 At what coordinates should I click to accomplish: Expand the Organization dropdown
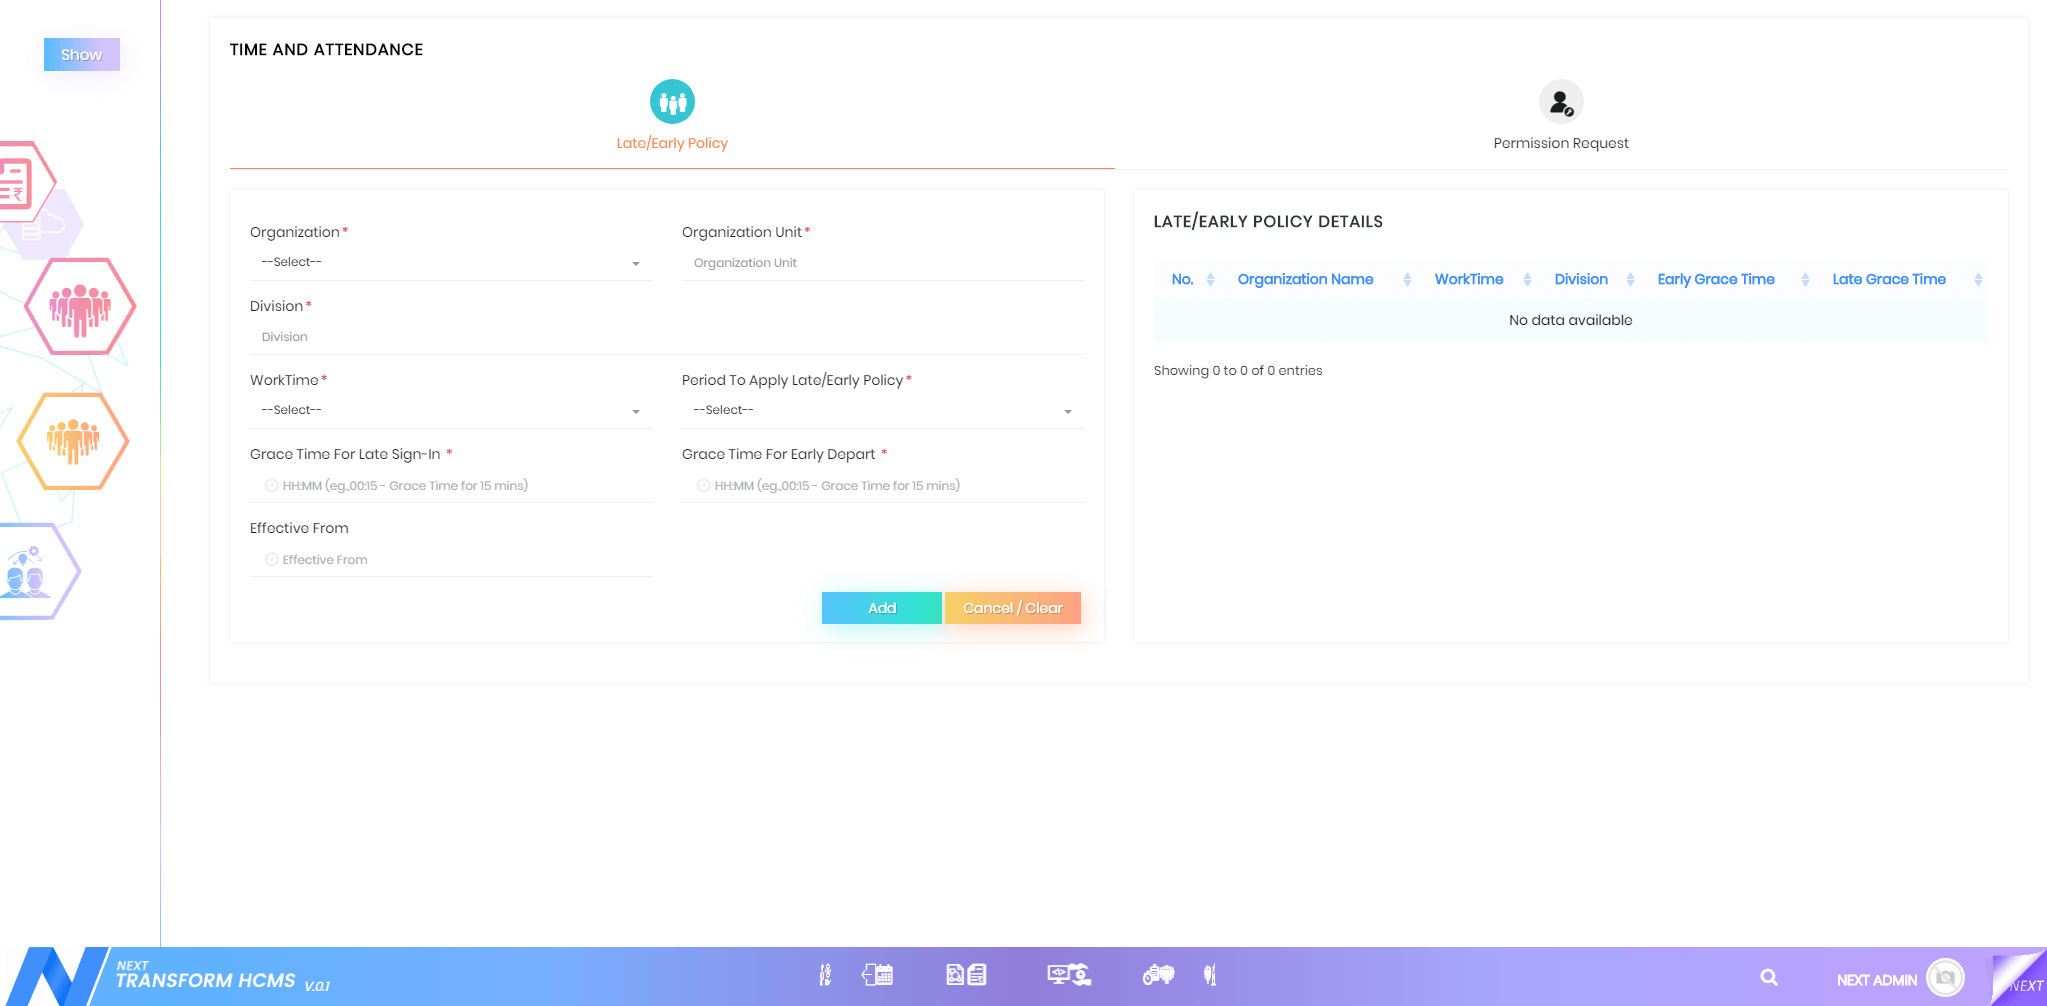tap(450, 263)
